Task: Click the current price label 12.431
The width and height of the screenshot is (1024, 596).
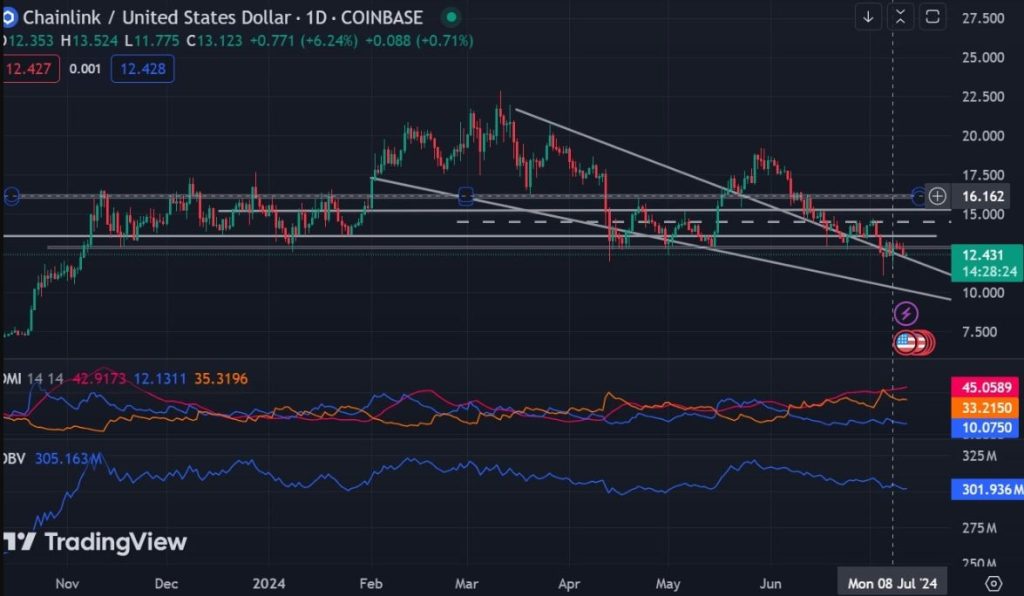Action: click(x=987, y=255)
